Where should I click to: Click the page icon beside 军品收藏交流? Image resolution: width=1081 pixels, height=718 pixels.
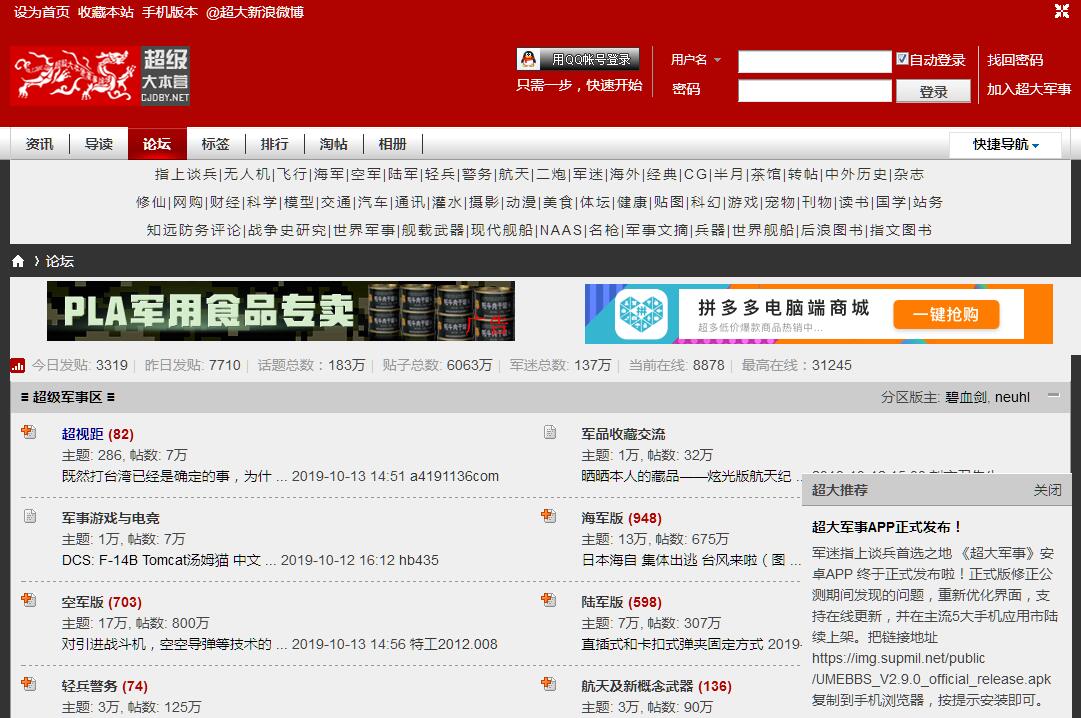pos(549,432)
